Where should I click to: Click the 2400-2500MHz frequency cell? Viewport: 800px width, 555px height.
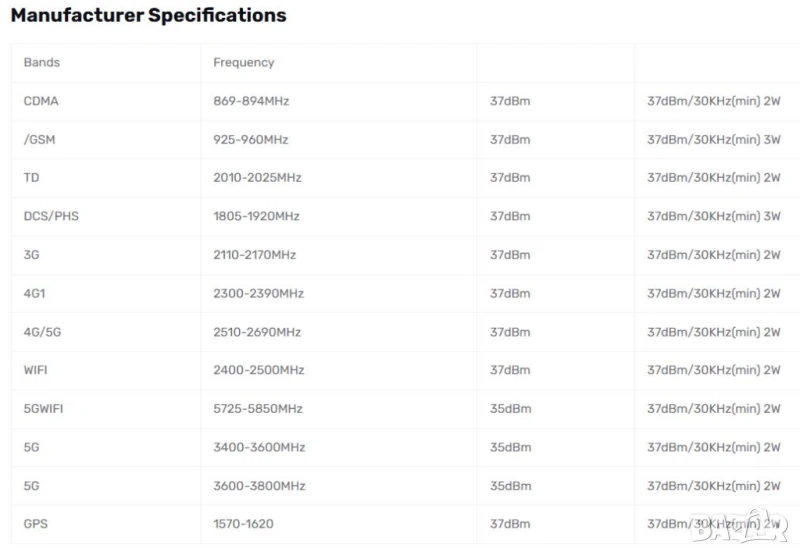pyautogui.click(x=258, y=370)
